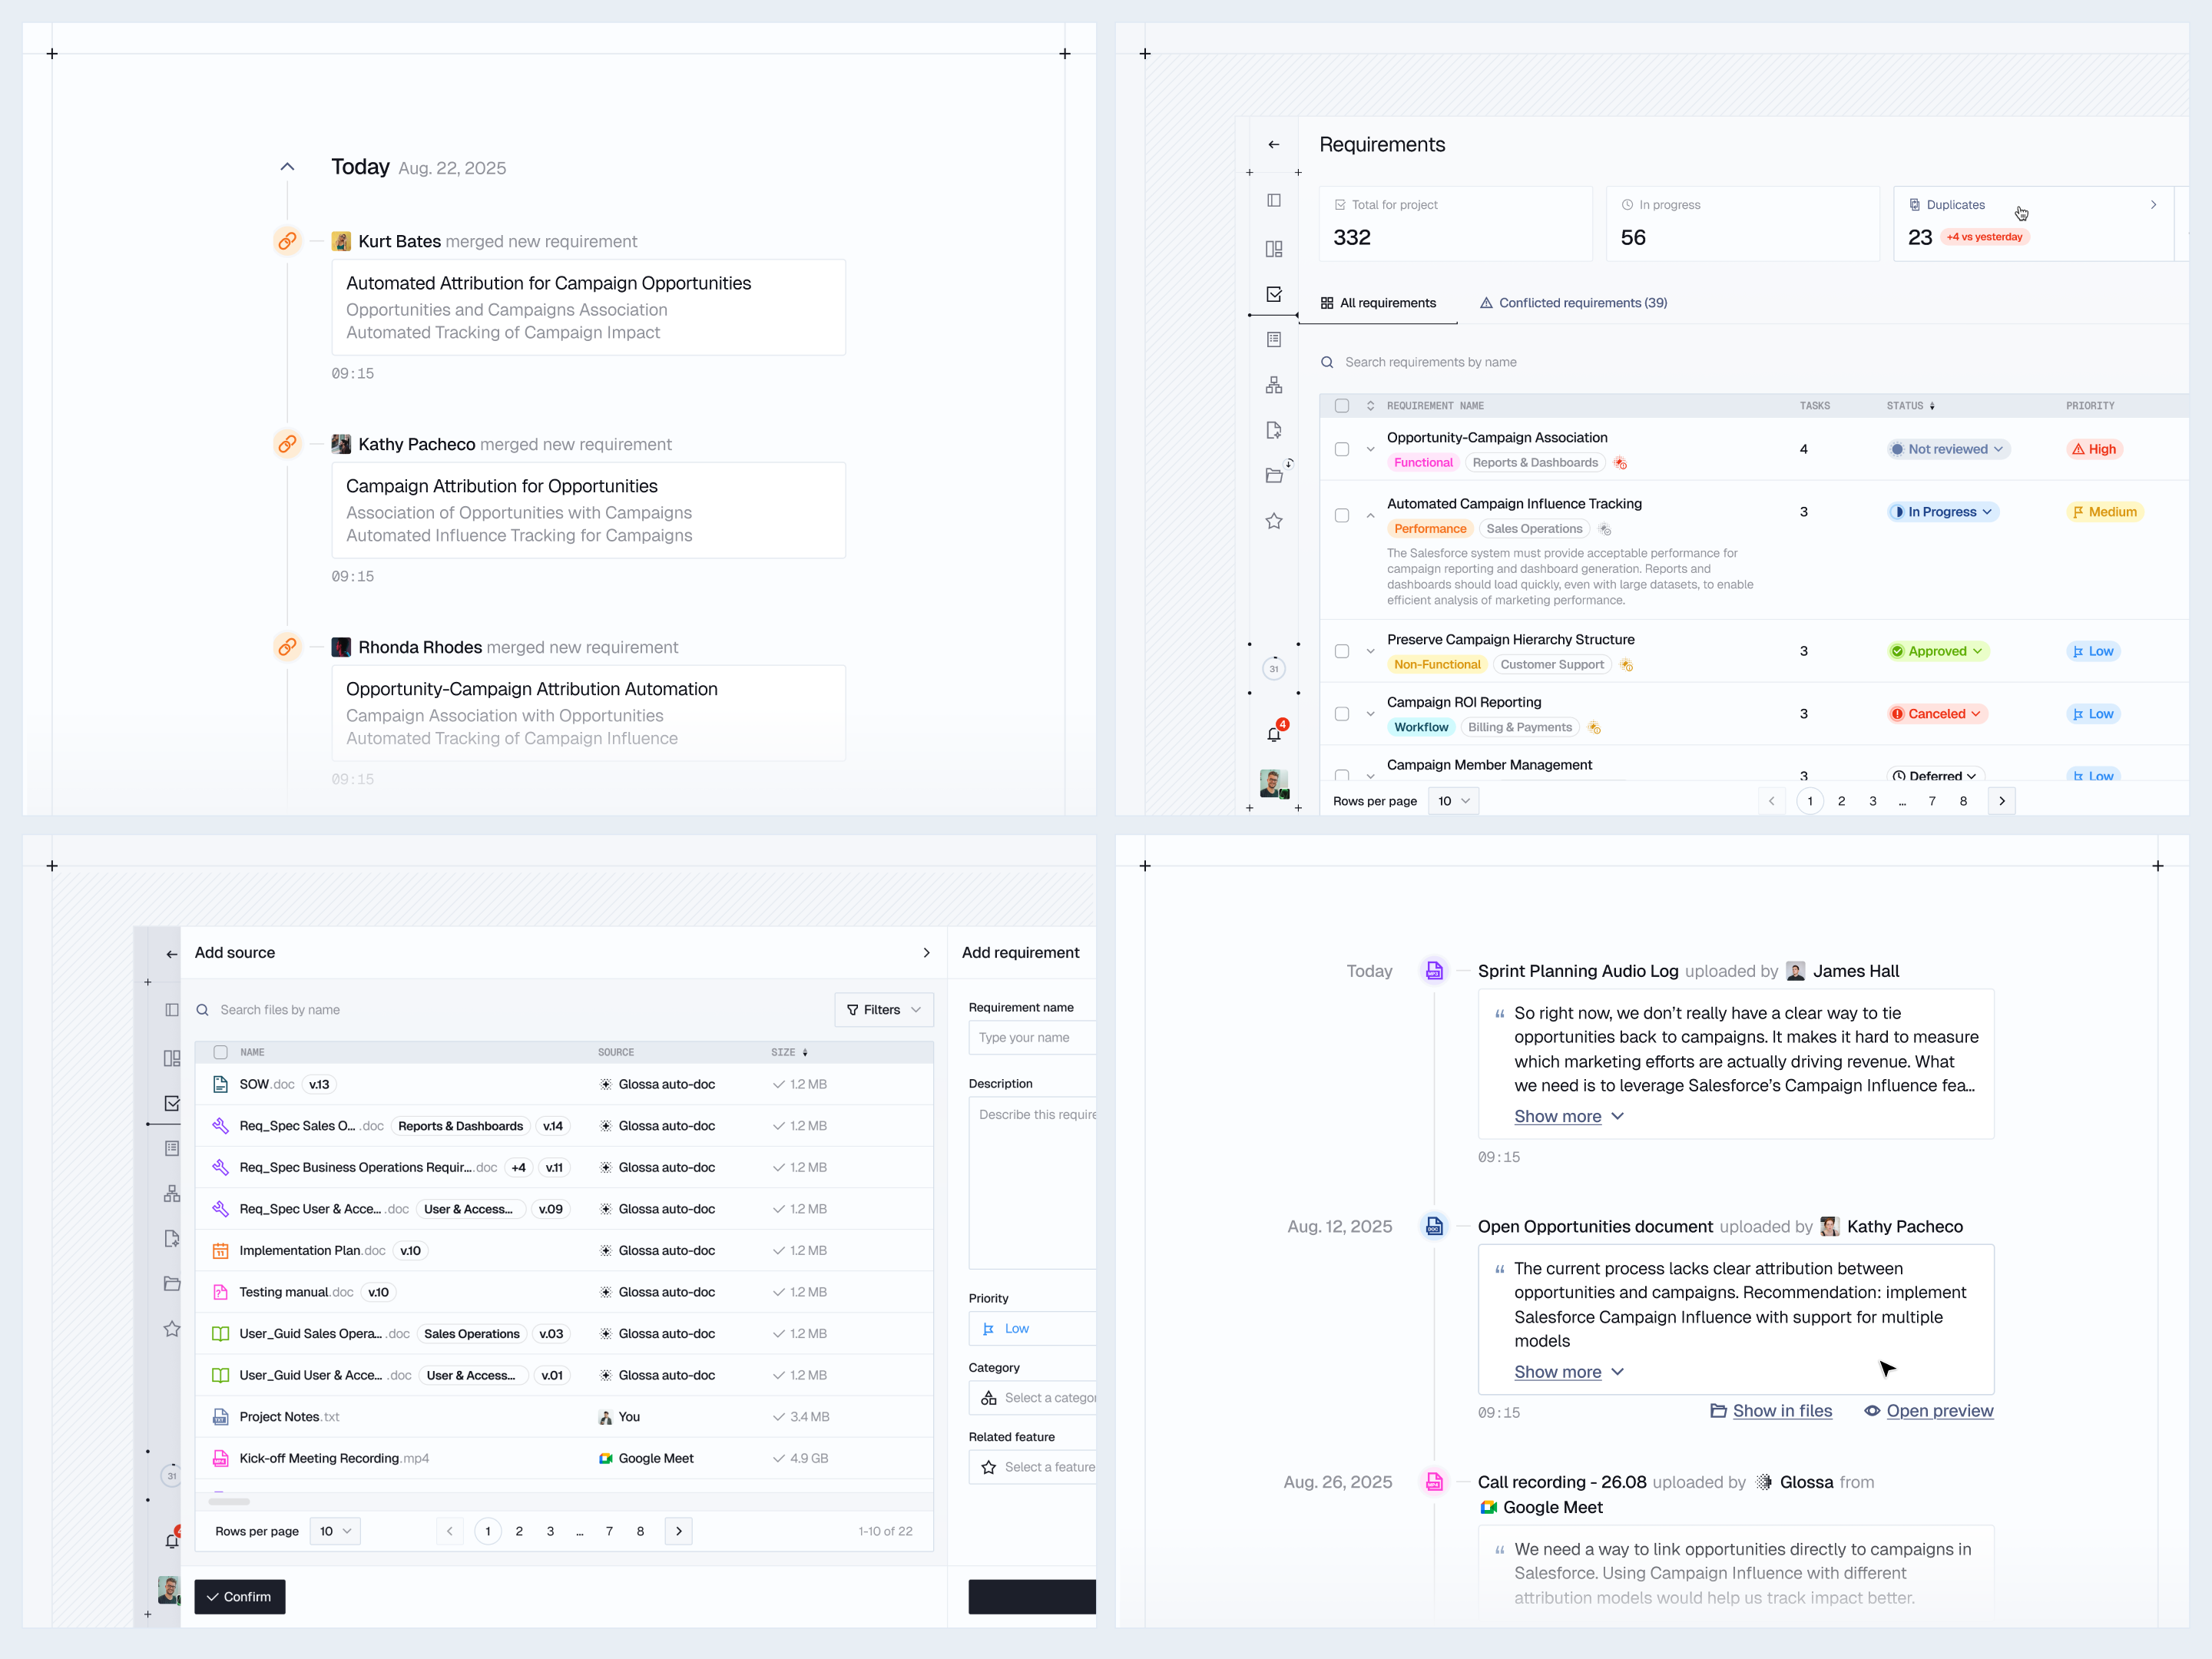The height and width of the screenshot is (1659, 2212).
Task: Click the Confirm button
Action: [240, 1597]
